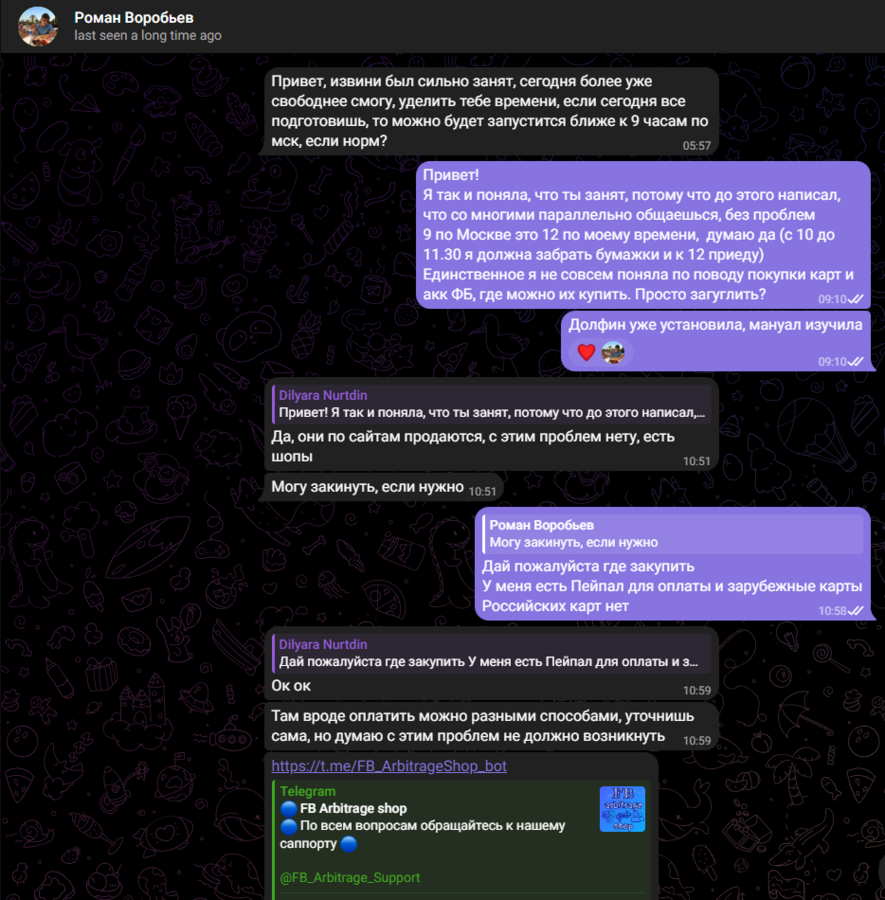Click the red heart reaction
885x900 pixels.
586,352
